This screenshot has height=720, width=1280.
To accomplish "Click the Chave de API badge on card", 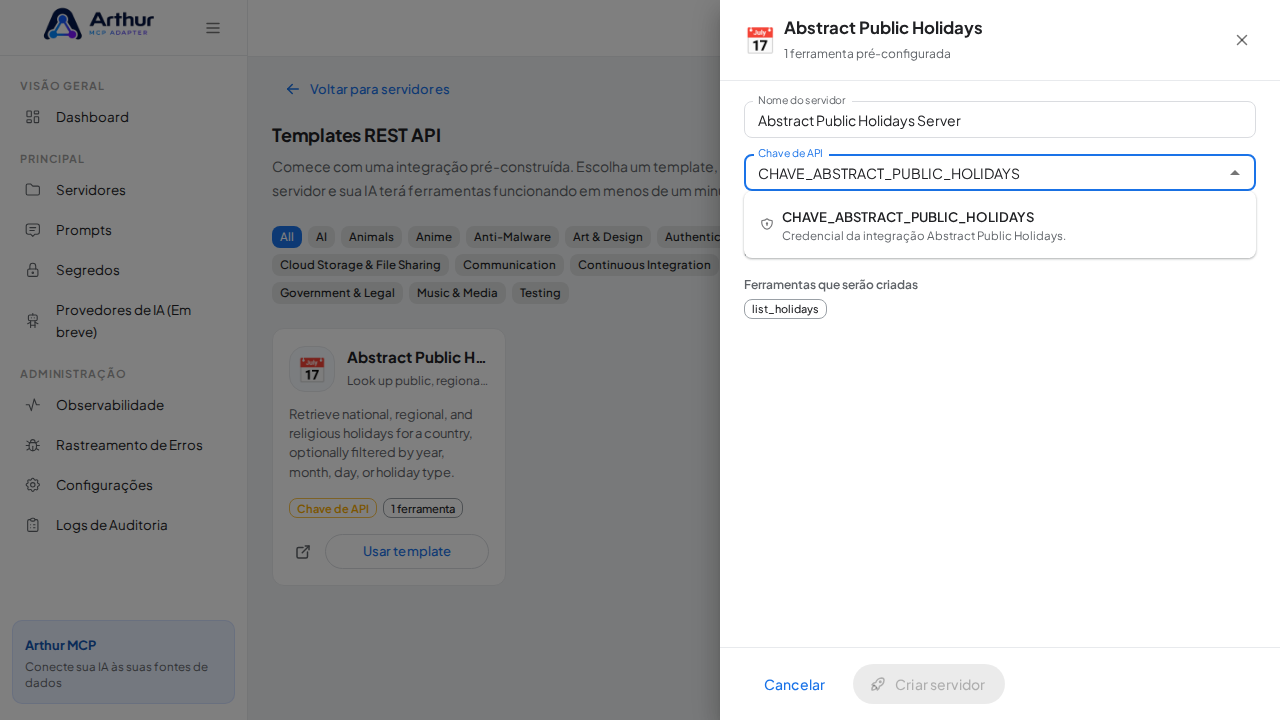I will [x=333, y=509].
